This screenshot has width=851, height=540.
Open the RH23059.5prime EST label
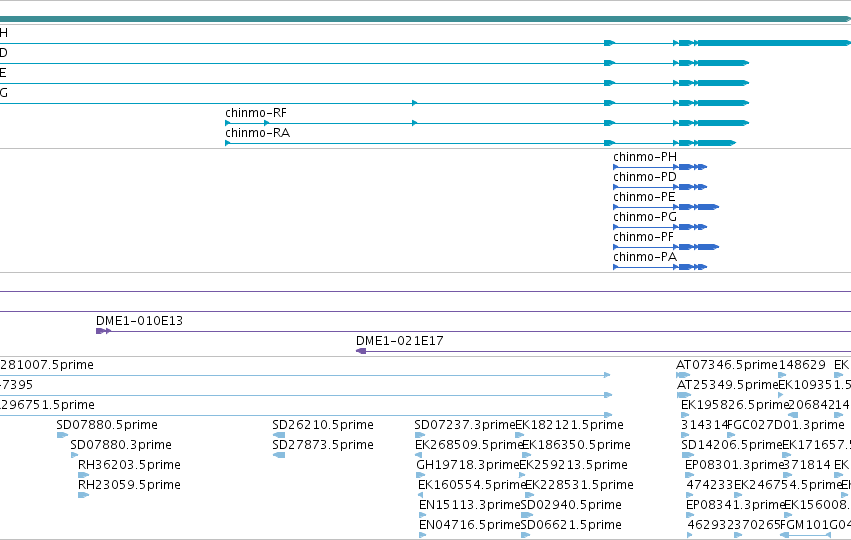tap(129, 485)
